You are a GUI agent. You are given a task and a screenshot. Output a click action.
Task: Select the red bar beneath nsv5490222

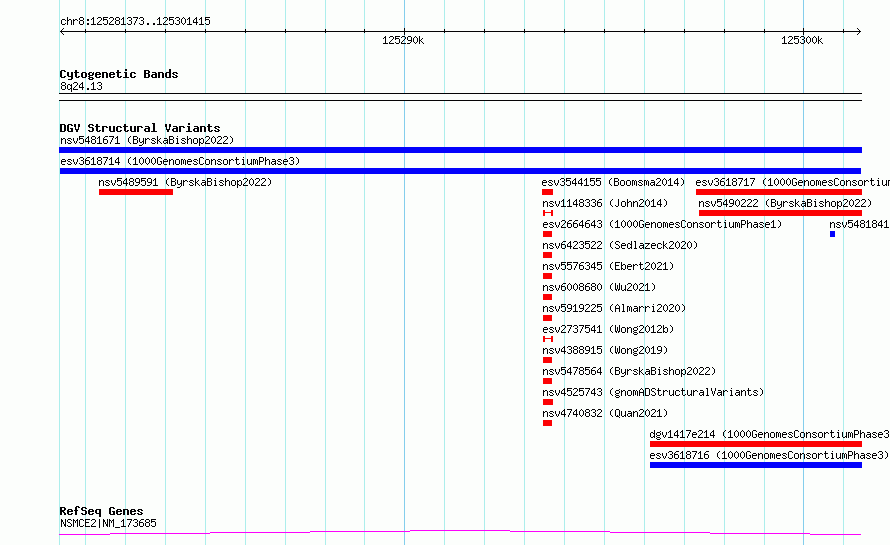coord(780,213)
